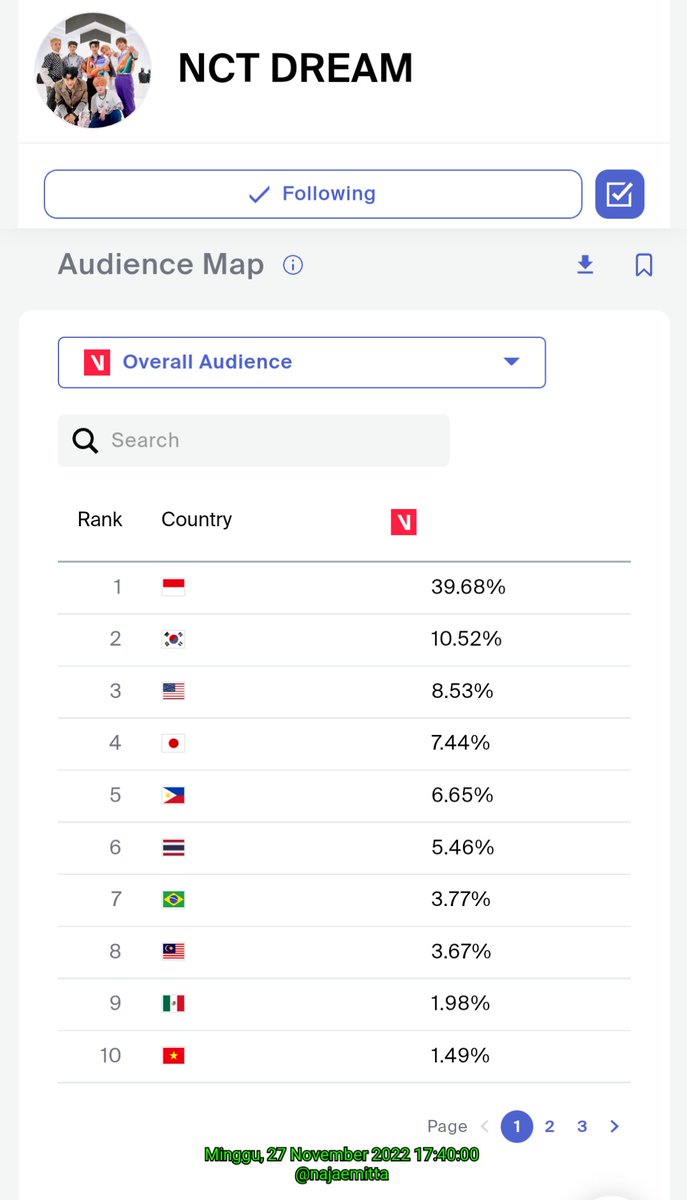Click the 5.46% value
687x1200 pixels.
(463, 847)
